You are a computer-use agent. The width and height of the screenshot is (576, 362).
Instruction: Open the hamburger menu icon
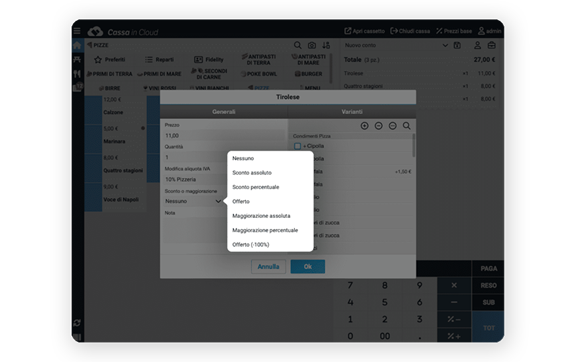pos(77,31)
